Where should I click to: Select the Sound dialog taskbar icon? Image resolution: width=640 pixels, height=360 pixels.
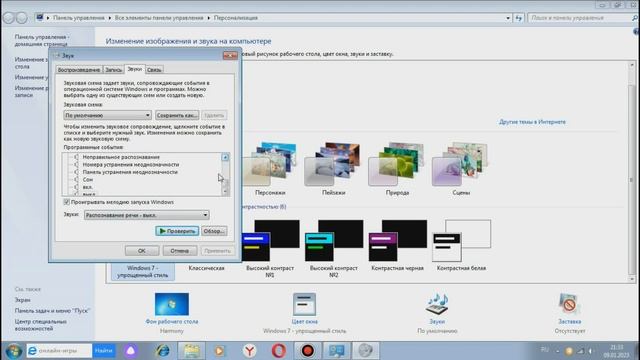click(x=366, y=351)
